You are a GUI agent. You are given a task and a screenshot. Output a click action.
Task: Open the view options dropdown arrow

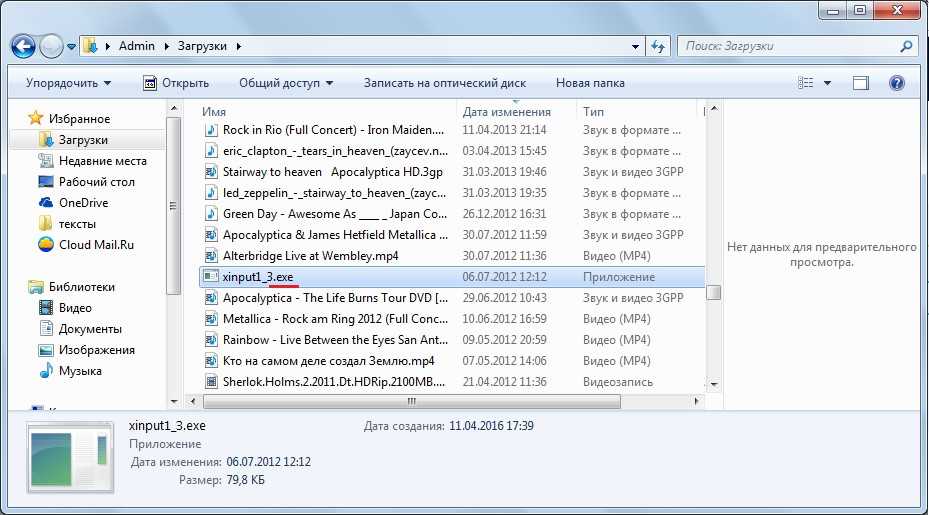click(827, 83)
